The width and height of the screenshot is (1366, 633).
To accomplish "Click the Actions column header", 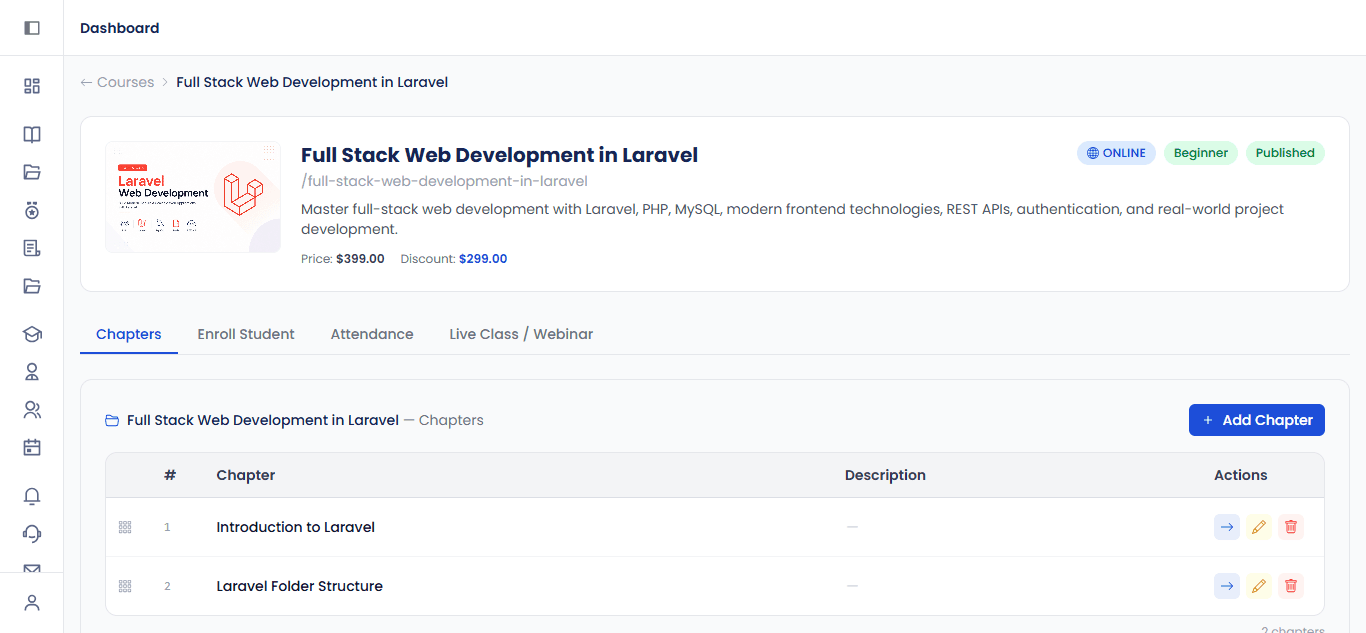I will point(1241,475).
